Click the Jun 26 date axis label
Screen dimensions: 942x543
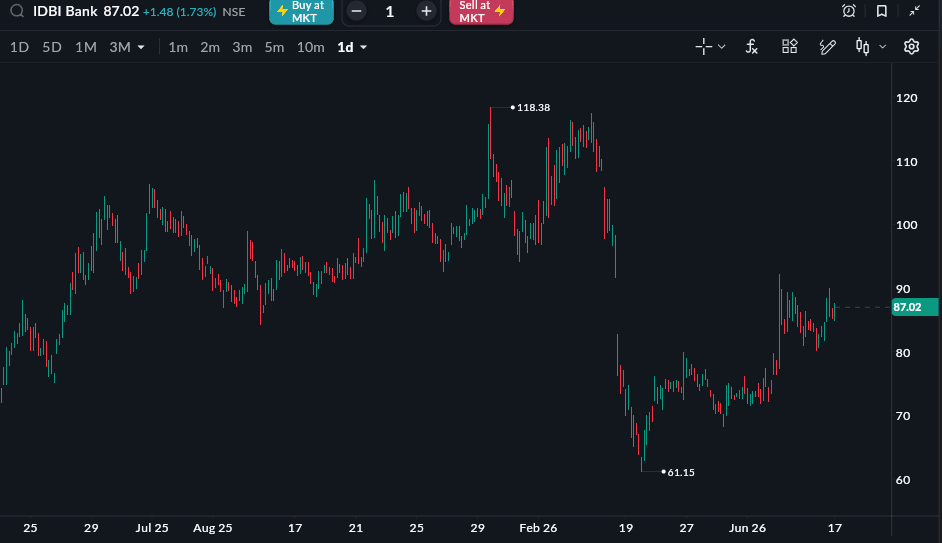point(747,528)
